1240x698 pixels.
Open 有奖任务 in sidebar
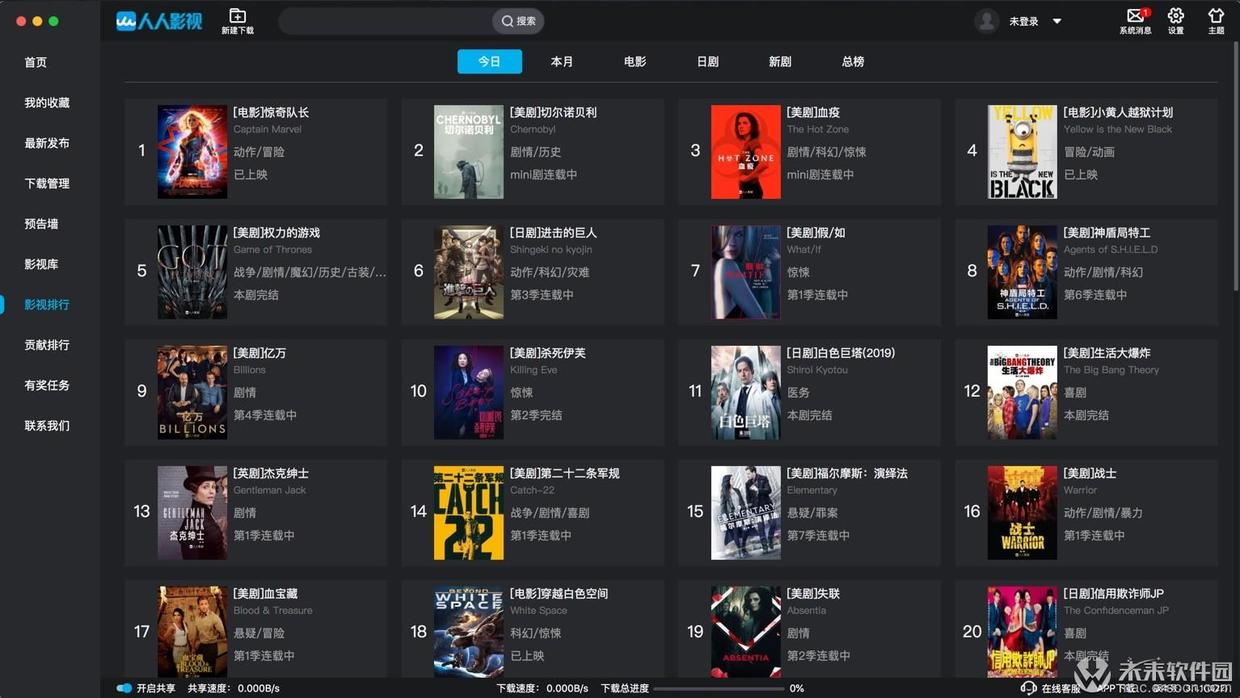click(47, 385)
